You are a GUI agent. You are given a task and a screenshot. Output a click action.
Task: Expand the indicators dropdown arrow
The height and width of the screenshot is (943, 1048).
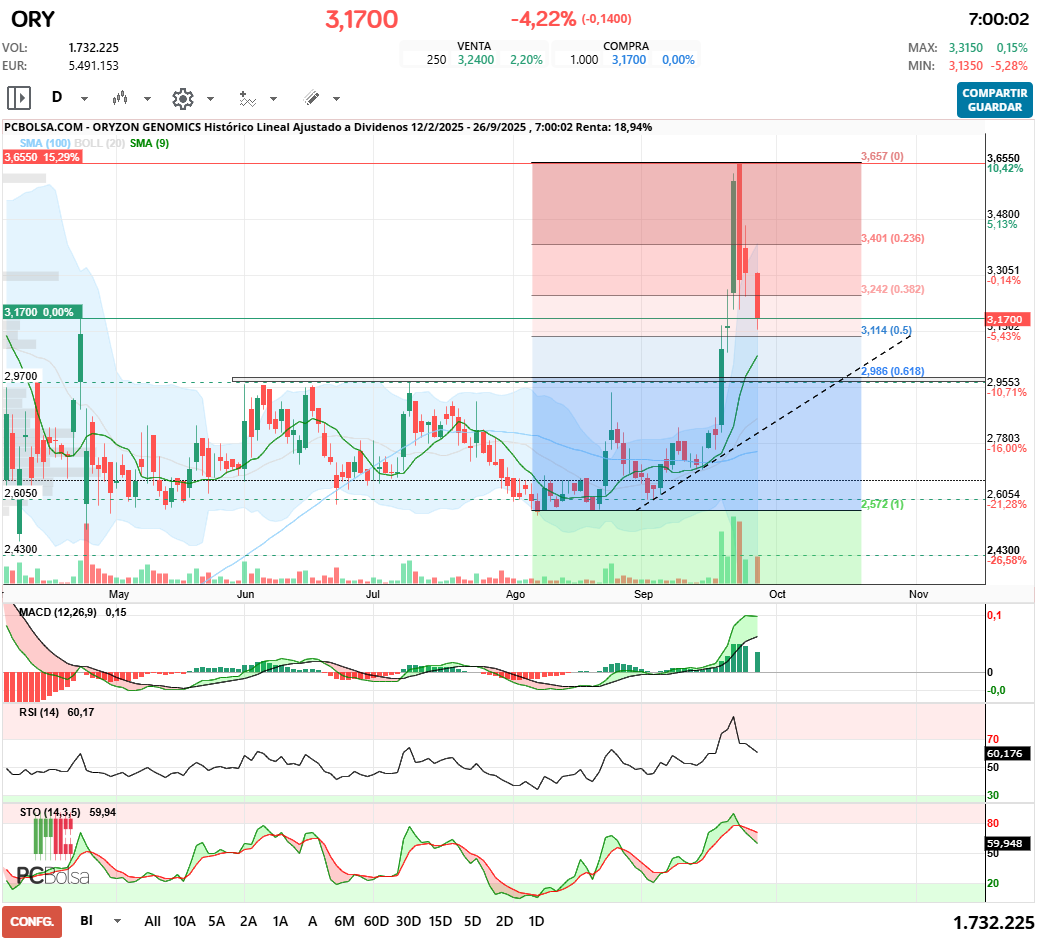(273, 99)
